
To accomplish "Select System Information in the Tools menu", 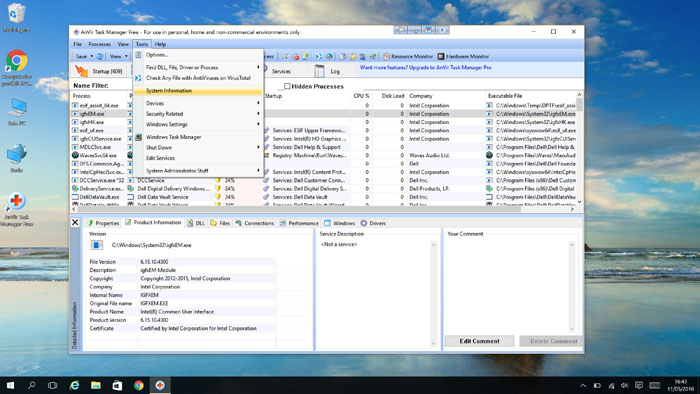I will (198, 91).
